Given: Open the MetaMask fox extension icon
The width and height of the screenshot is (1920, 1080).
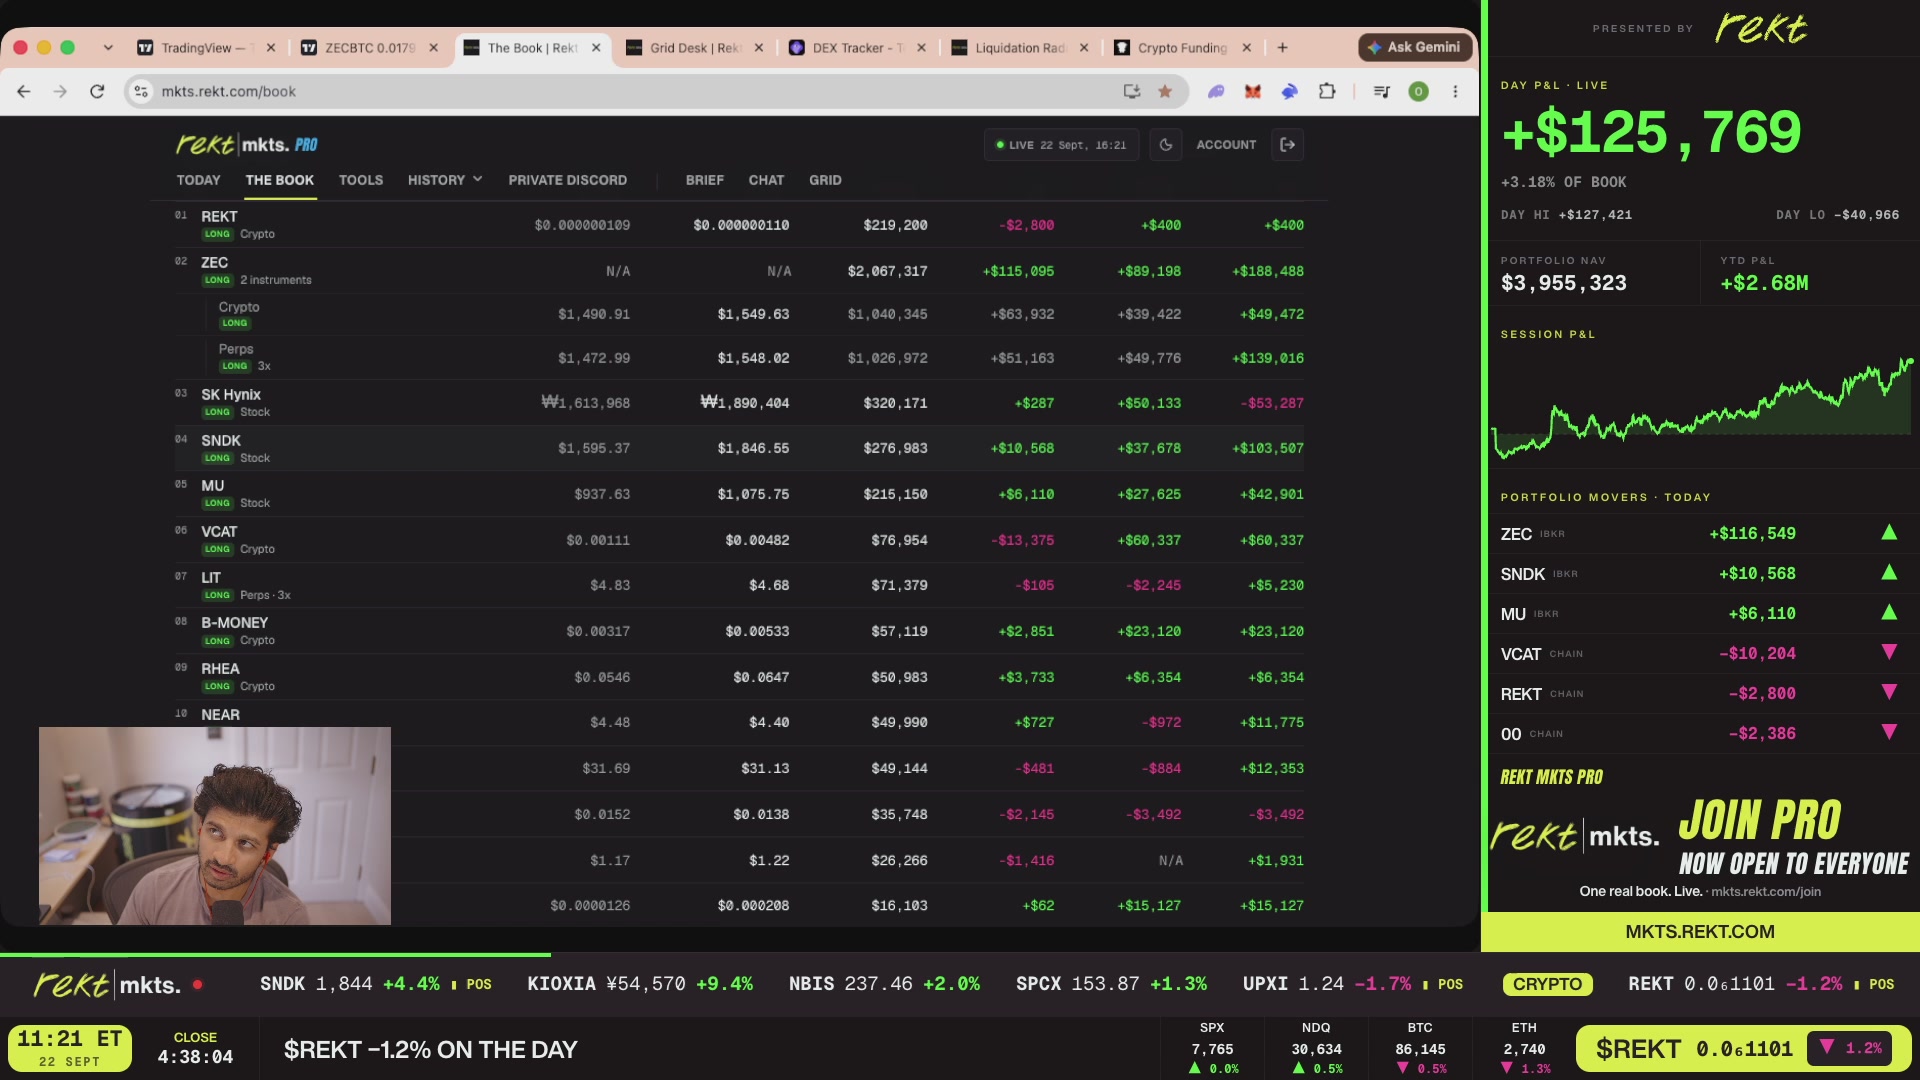Looking at the screenshot, I should (x=1252, y=91).
